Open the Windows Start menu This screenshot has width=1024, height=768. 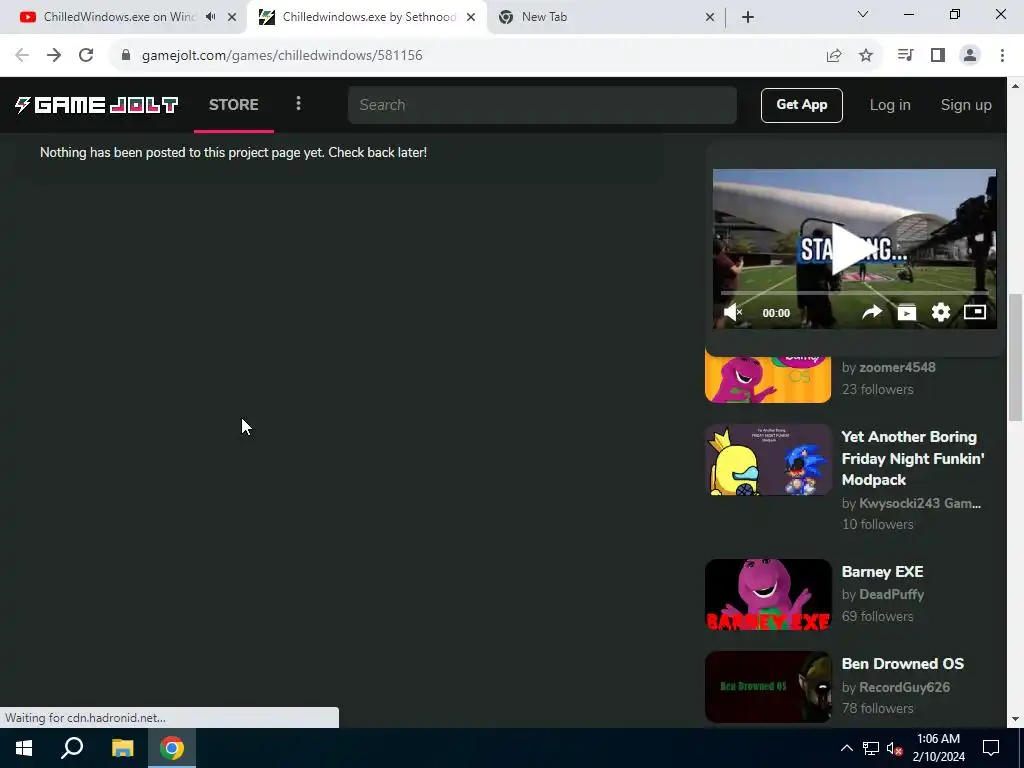[x=24, y=748]
